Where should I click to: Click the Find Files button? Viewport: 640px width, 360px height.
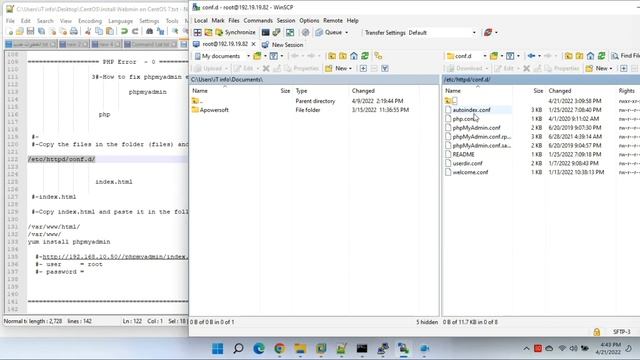click(x=625, y=56)
